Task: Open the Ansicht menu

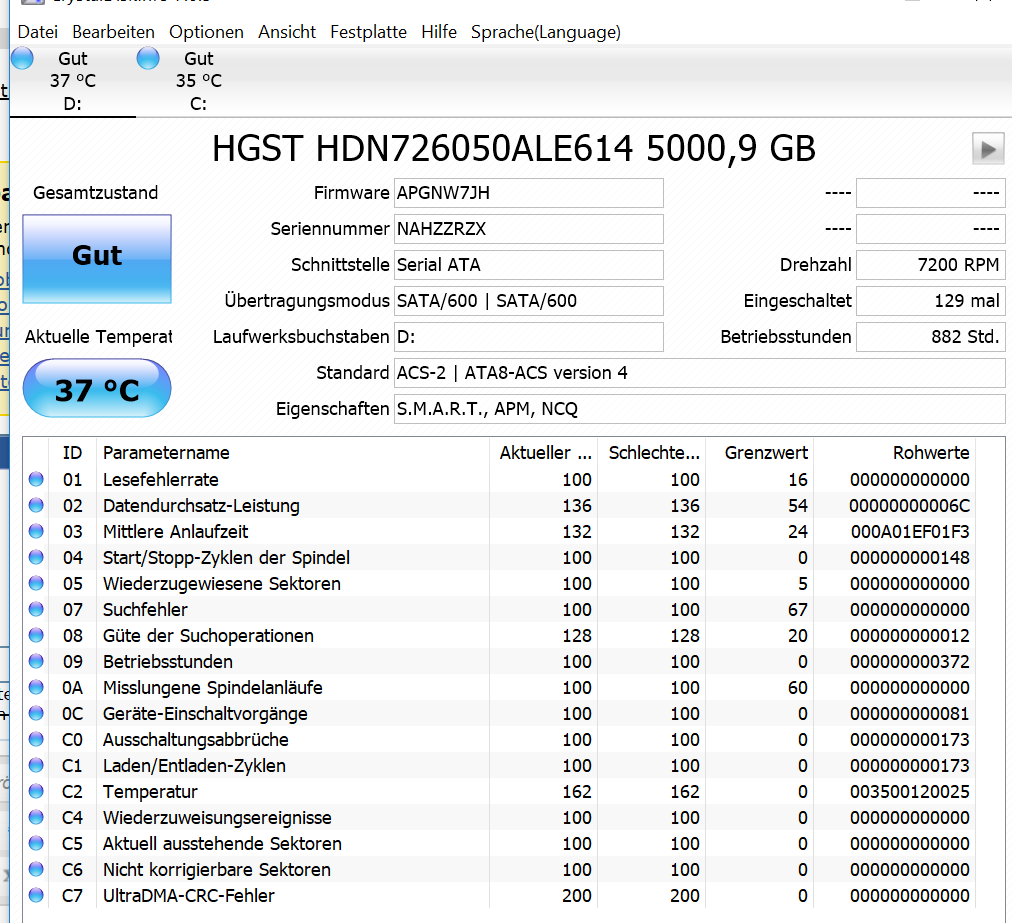Action: pos(287,32)
